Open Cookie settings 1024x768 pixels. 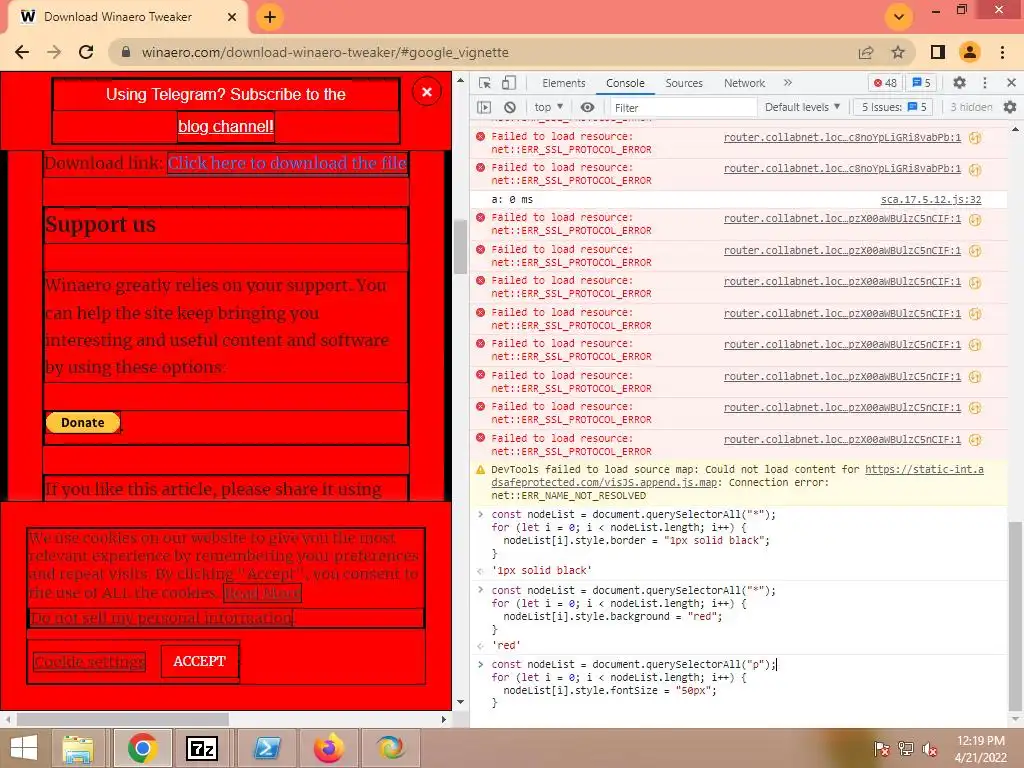click(x=89, y=662)
